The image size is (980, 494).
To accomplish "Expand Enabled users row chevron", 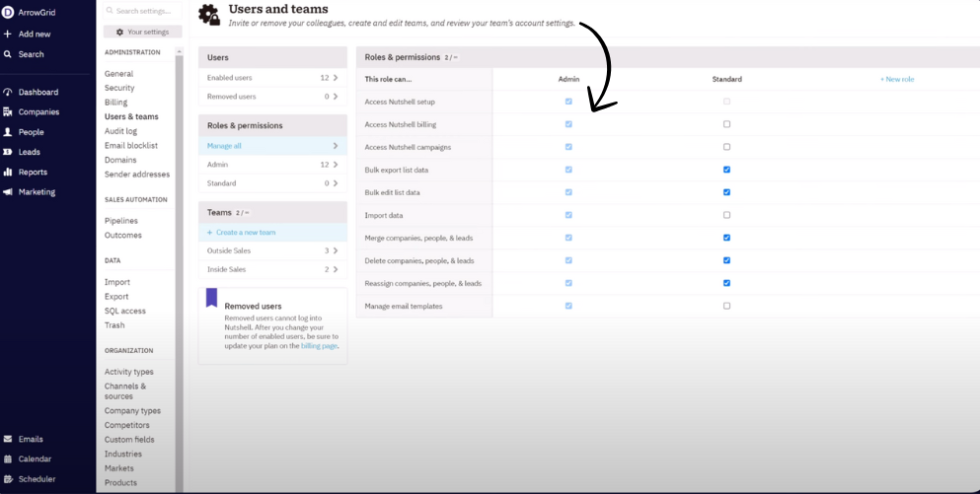I will point(336,78).
